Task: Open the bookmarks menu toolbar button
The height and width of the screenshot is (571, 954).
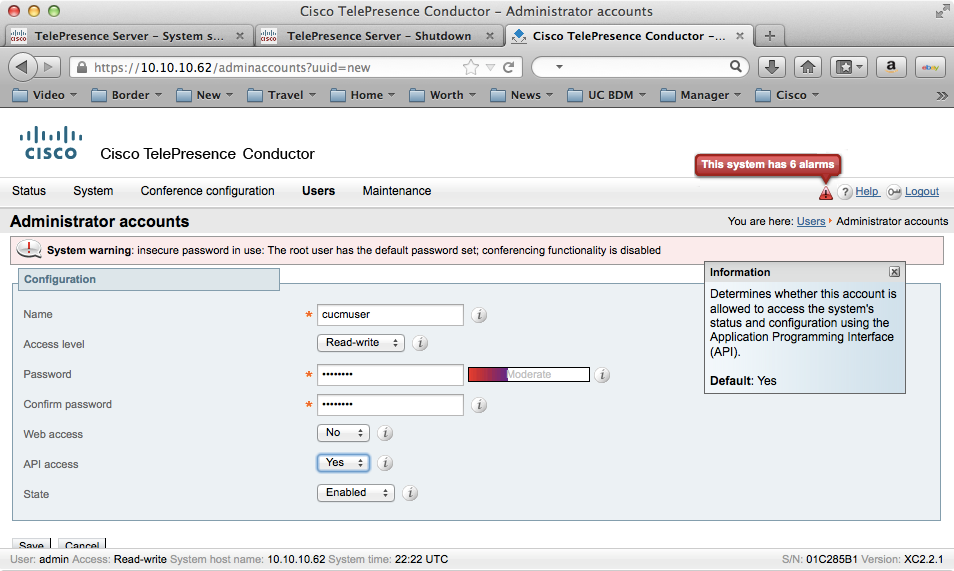Action: [848, 67]
